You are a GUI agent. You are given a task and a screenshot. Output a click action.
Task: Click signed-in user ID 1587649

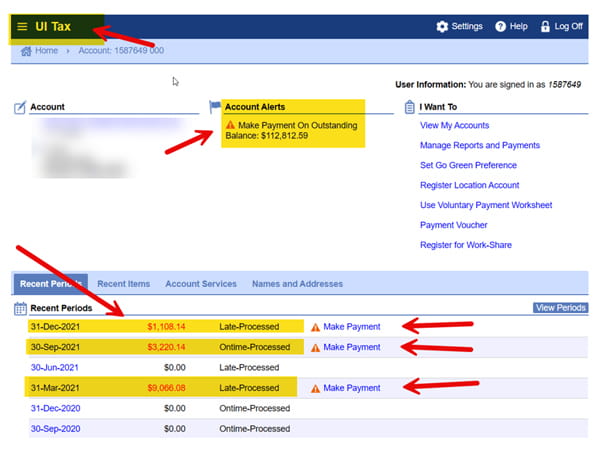[x=564, y=85]
